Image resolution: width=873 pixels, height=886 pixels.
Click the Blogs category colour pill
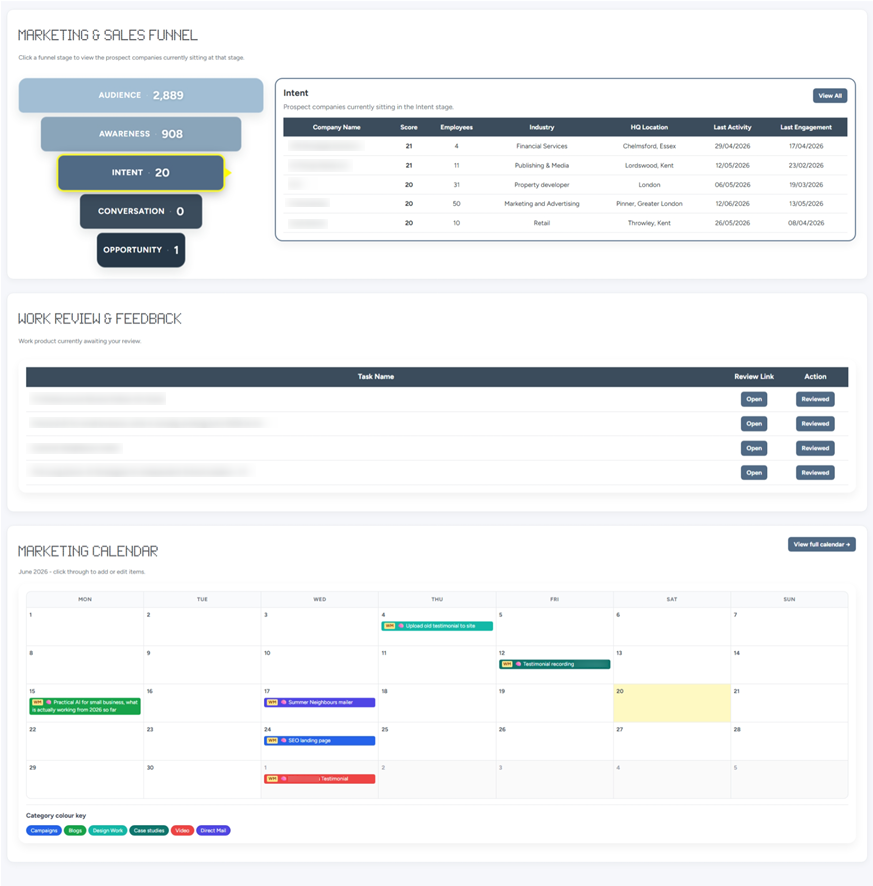click(75, 830)
